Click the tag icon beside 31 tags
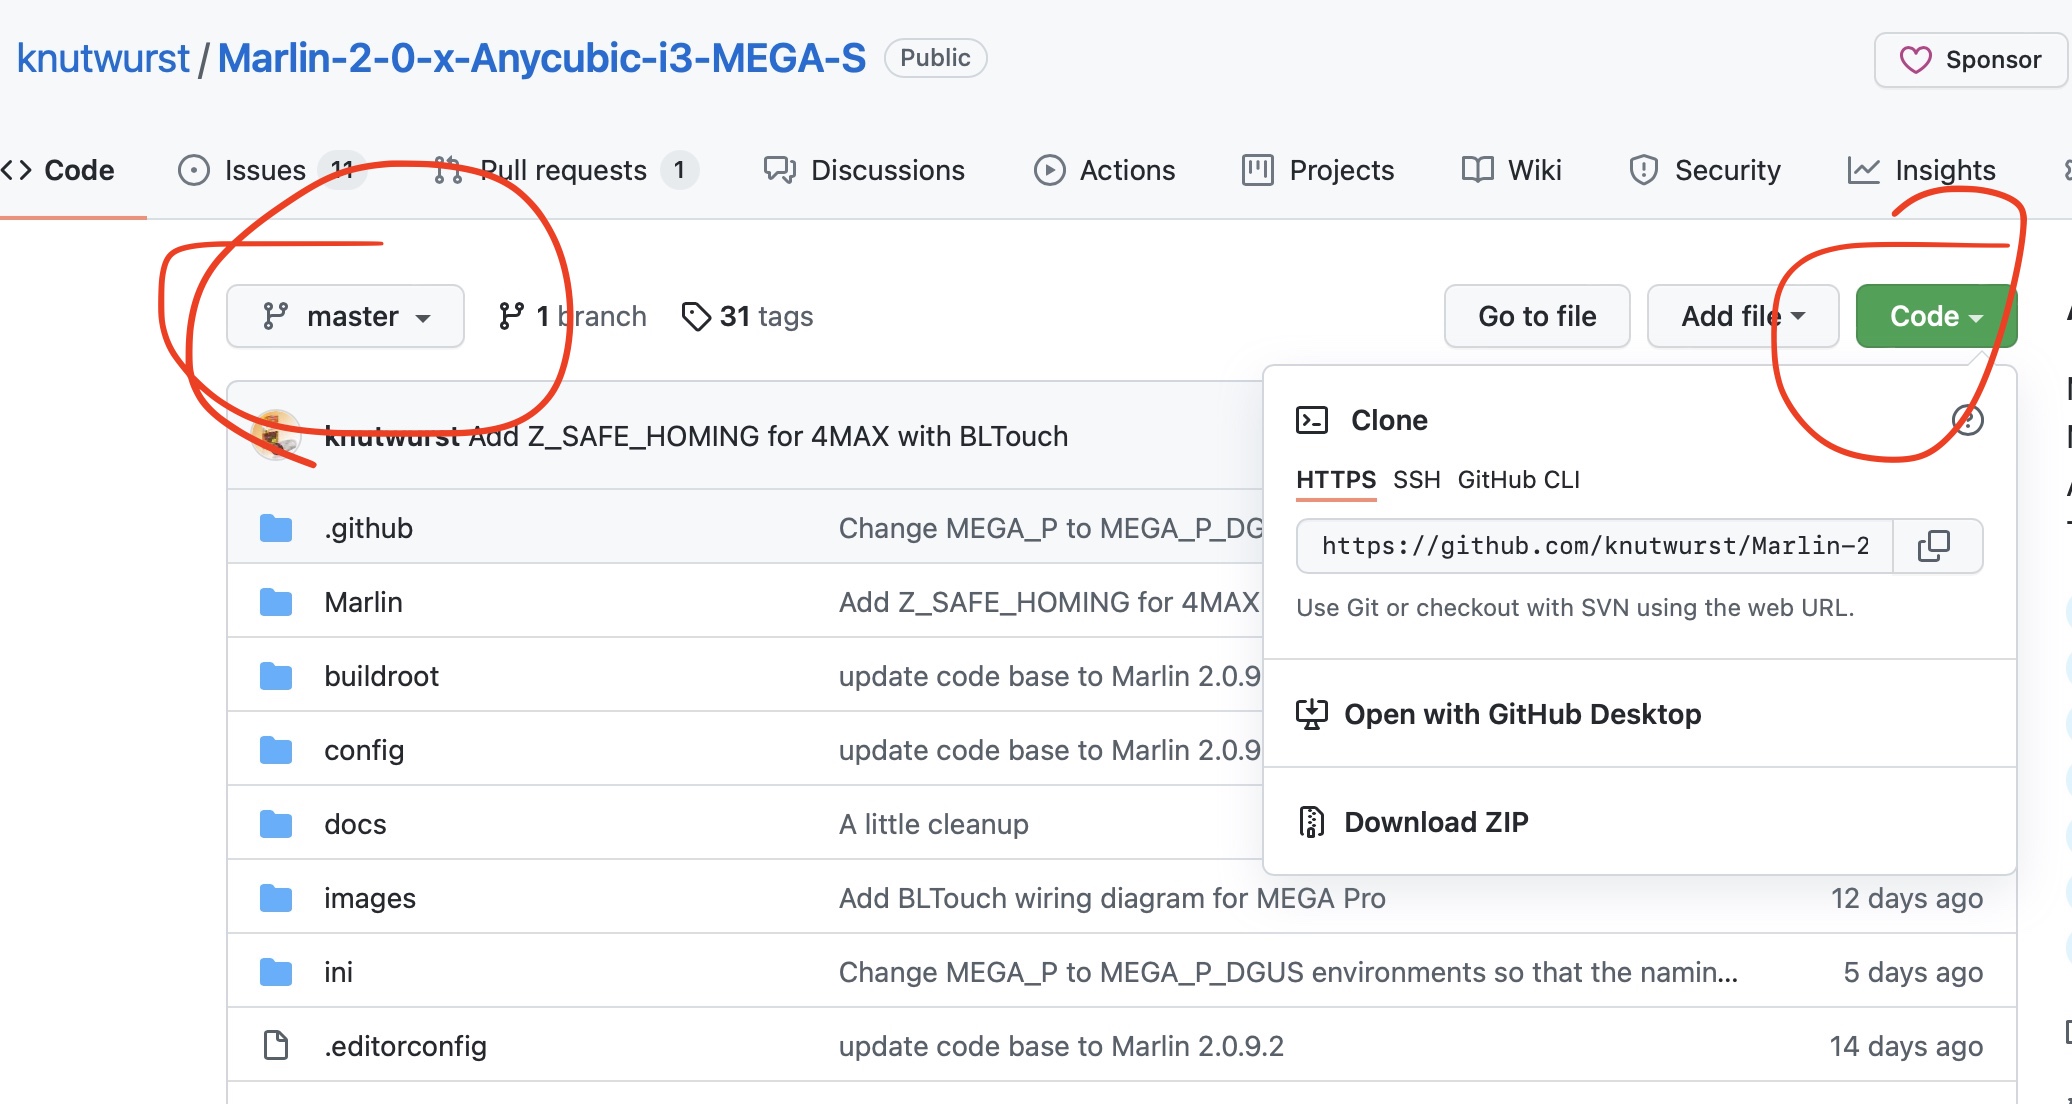This screenshot has height=1104, width=2072. click(x=696, y=316)
